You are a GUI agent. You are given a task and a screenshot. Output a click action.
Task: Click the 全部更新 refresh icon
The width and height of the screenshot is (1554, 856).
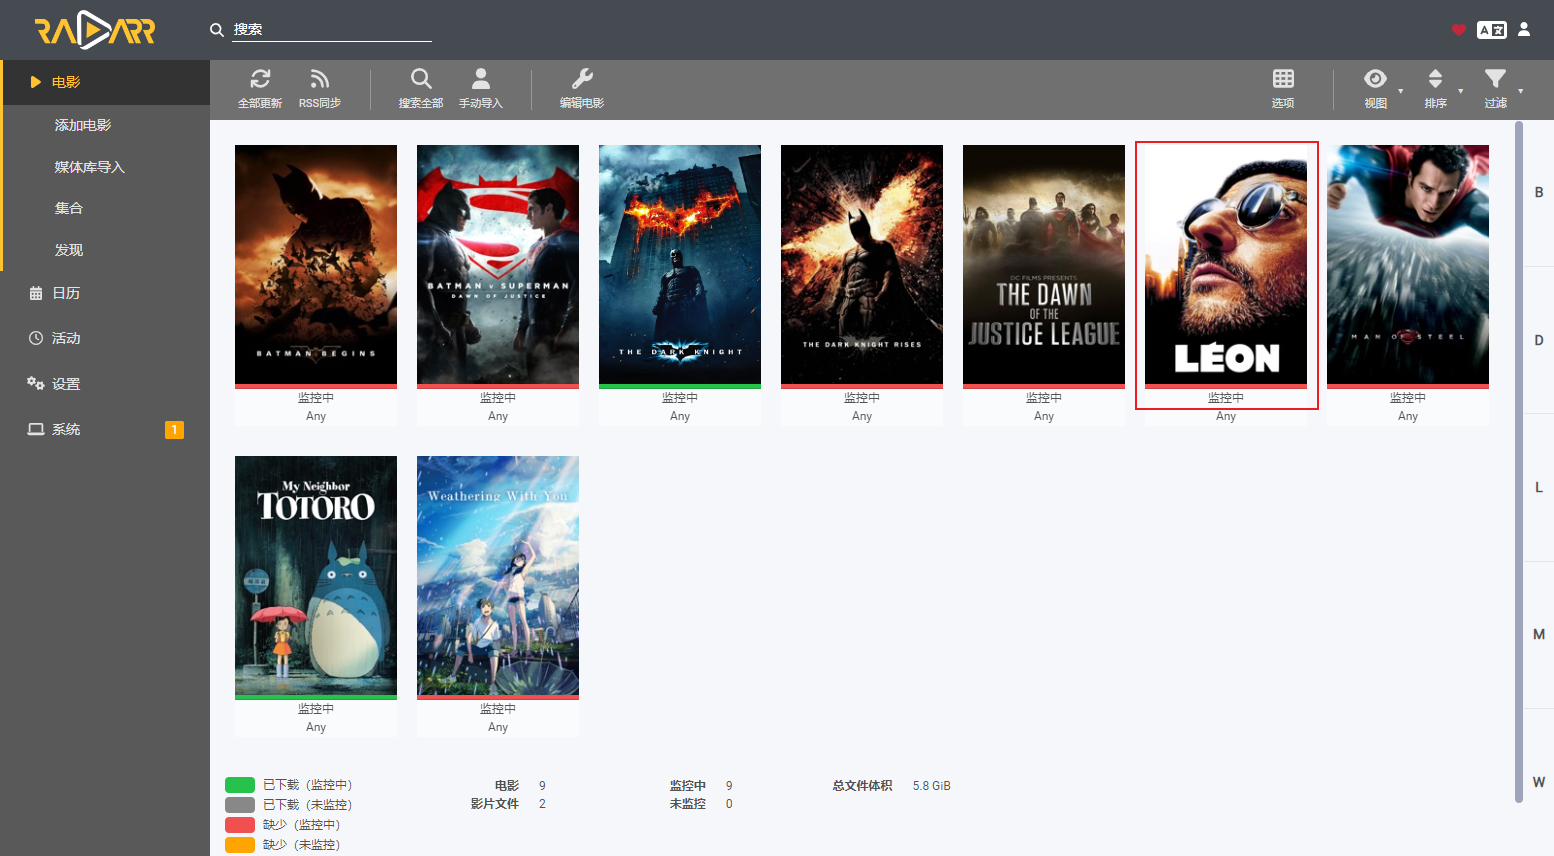tap(260, 79)
